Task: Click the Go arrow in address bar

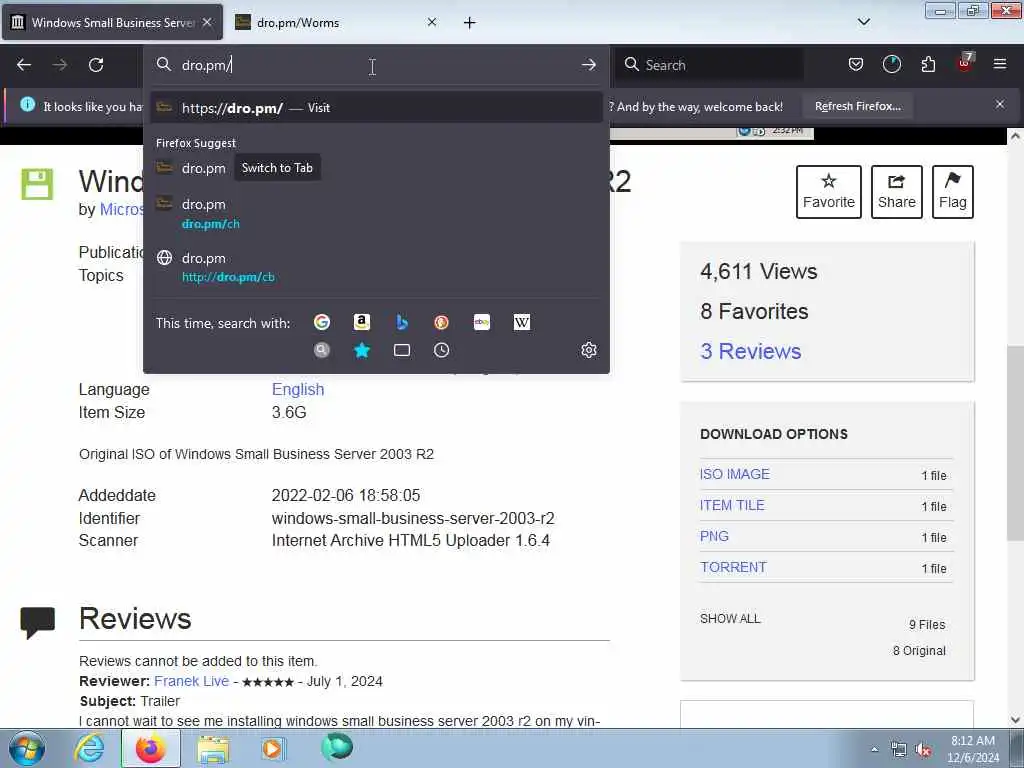Action: (x=588, y=65)
